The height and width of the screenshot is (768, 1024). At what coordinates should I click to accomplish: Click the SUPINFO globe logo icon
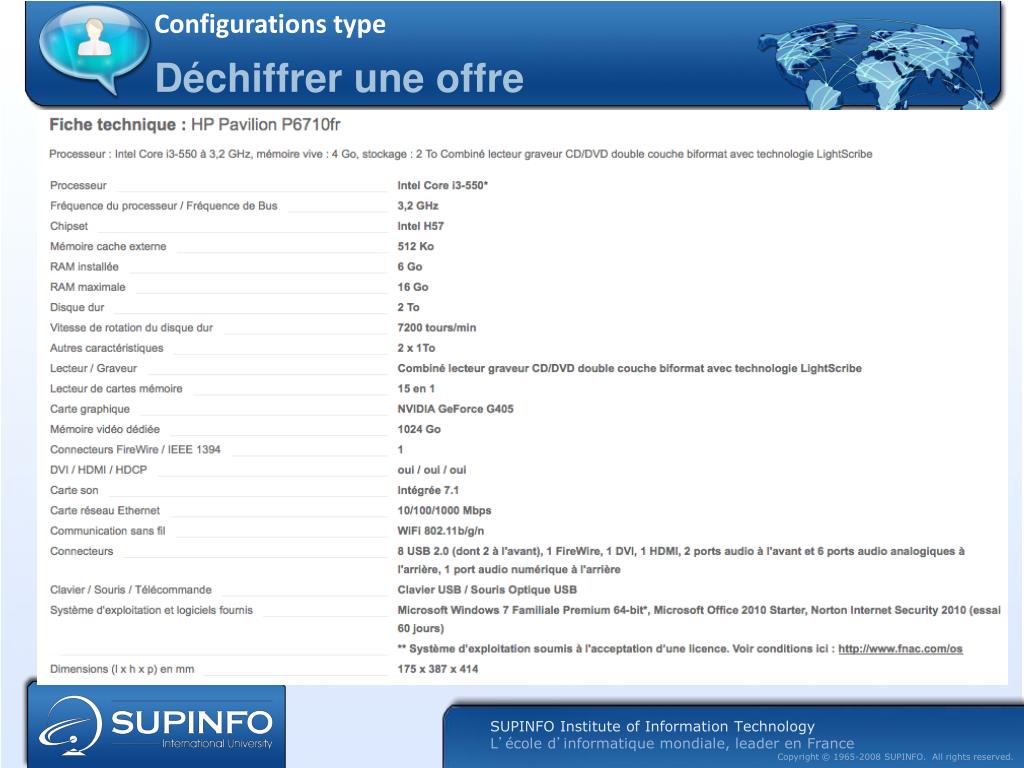[x=70, y=725]
